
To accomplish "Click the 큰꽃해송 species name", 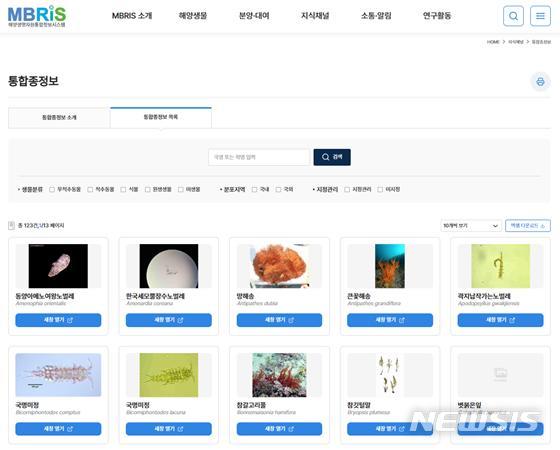I will point(359,296).
